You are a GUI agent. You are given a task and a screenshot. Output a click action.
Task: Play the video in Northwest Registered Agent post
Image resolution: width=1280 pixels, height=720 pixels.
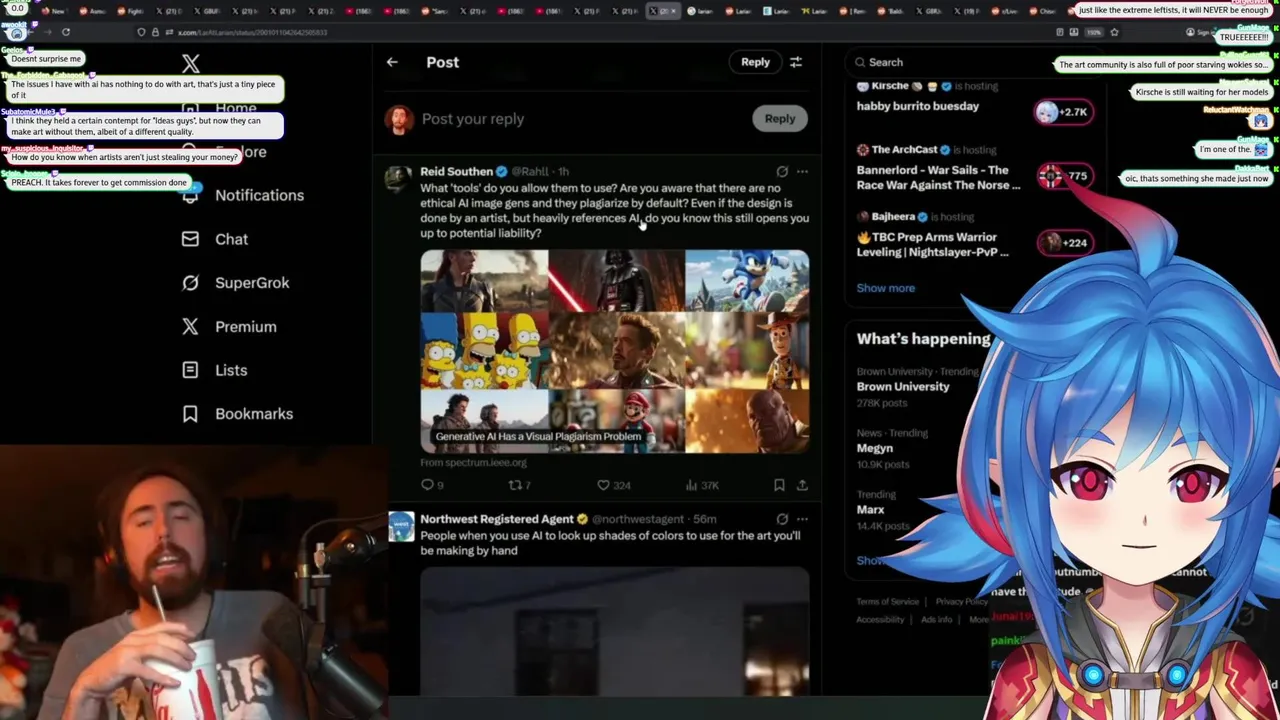coord(615,631)
